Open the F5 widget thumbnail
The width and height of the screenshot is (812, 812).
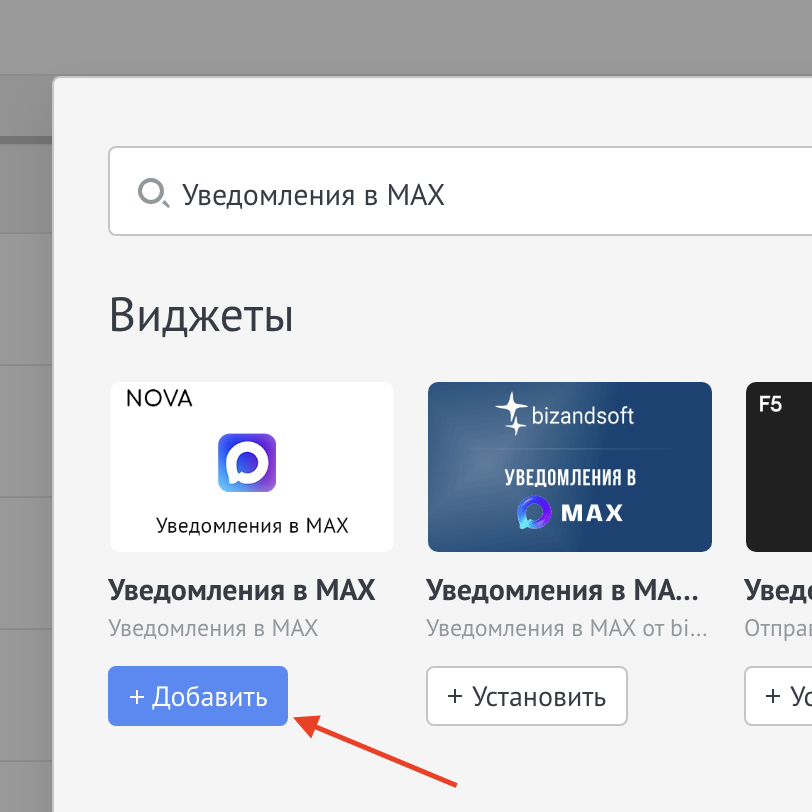[779, 467]
